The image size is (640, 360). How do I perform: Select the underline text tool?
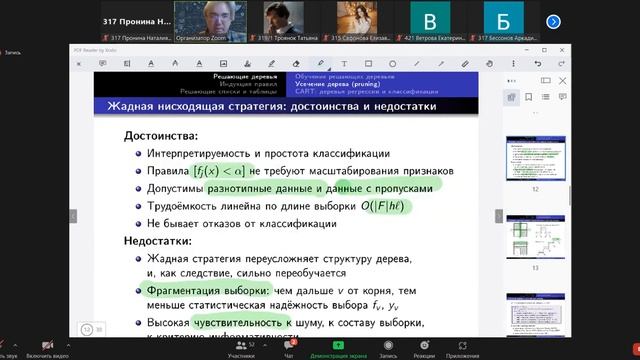(x=151, y=64)
